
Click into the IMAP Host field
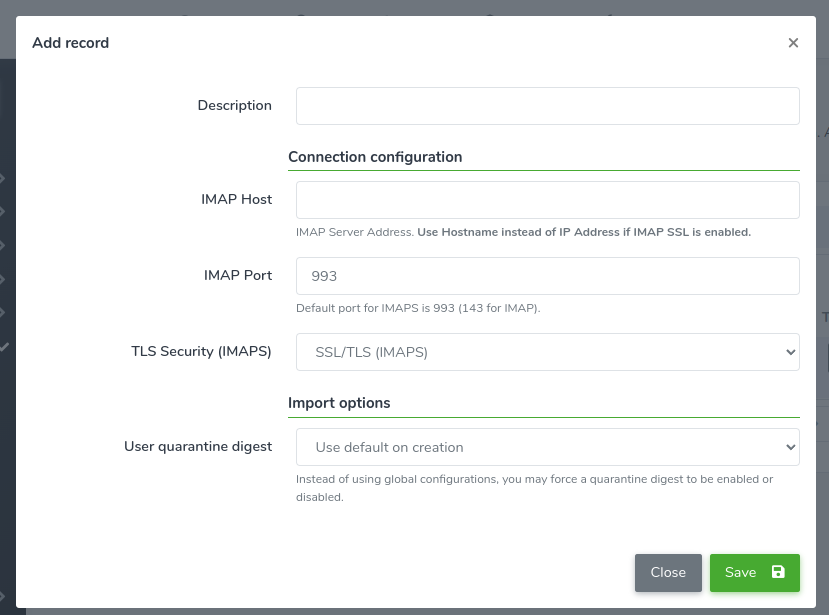click(547, 200)
